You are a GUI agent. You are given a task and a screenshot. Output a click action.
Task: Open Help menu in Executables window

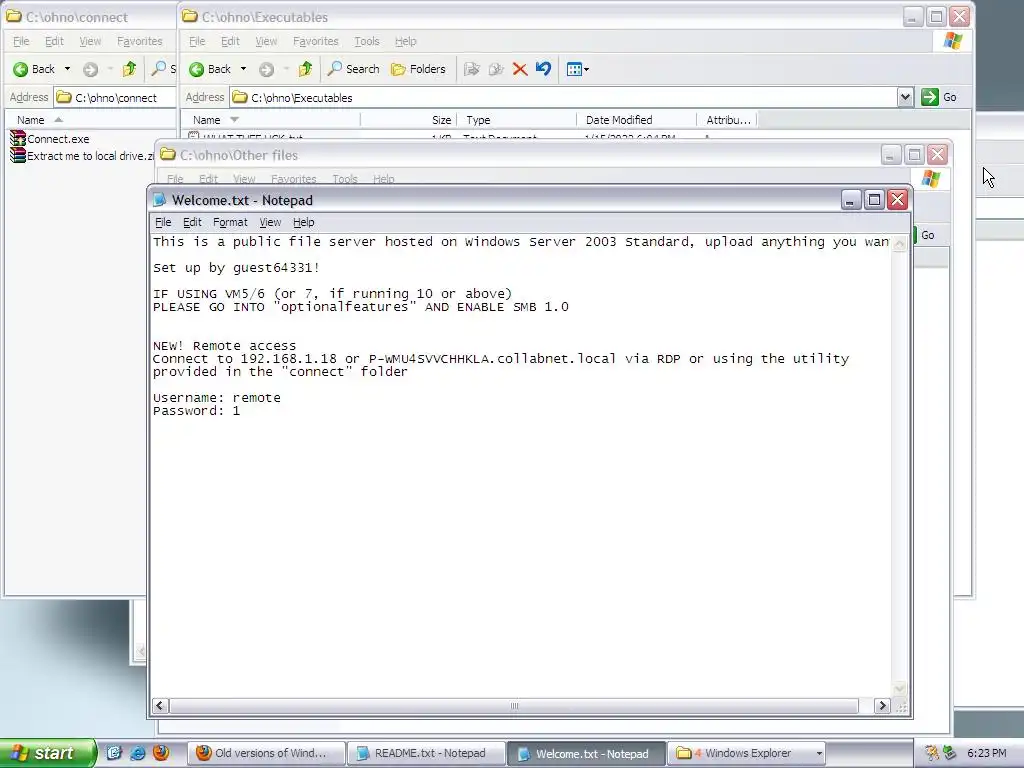coord(405,41)
